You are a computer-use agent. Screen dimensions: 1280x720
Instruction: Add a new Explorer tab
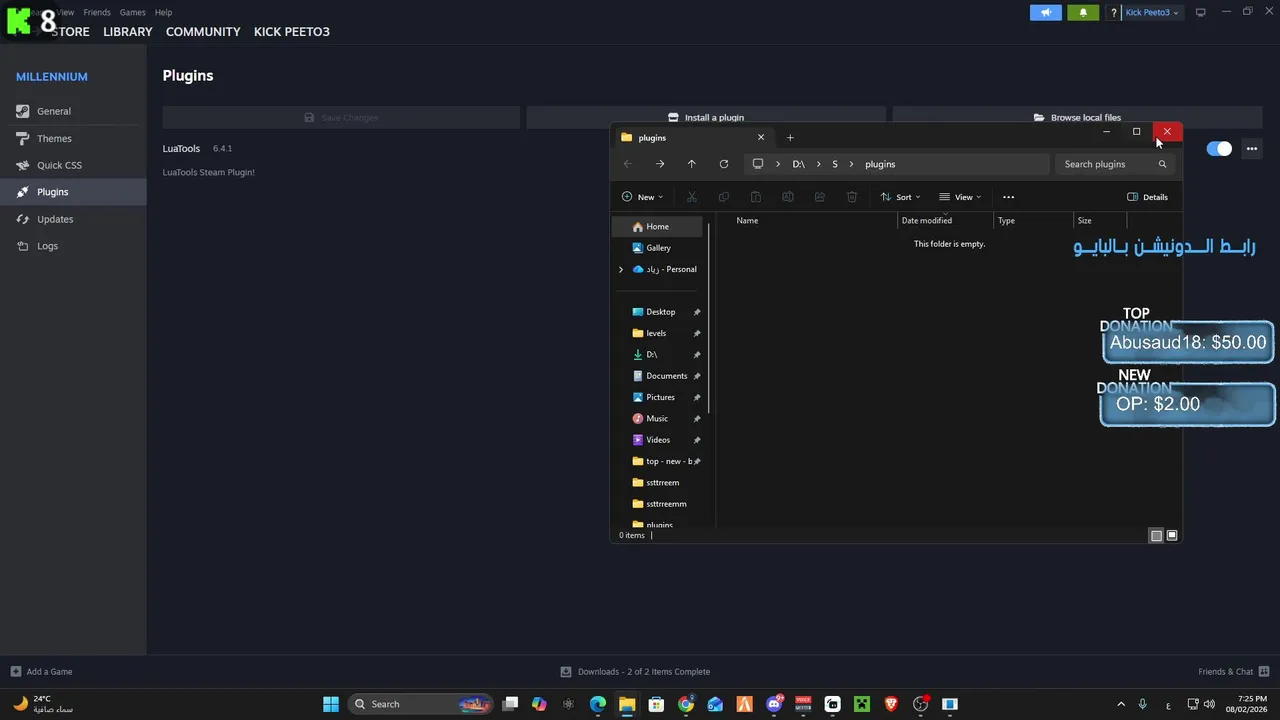(x=790, y=138)
